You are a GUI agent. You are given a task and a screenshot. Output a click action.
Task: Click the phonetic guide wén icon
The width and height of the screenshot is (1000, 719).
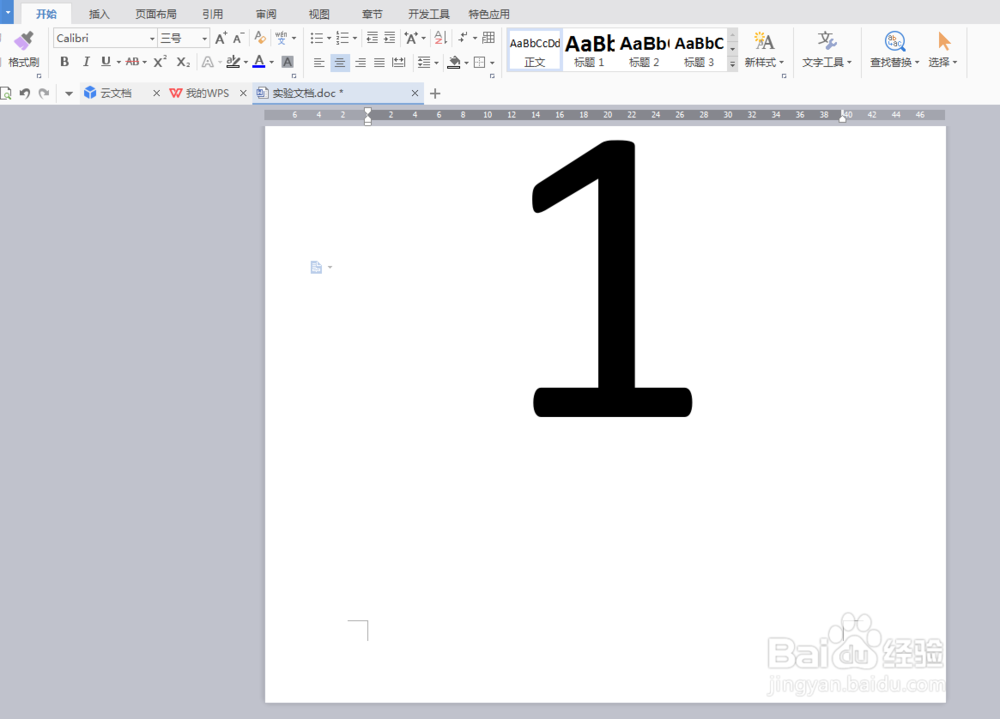pos(281,38)
